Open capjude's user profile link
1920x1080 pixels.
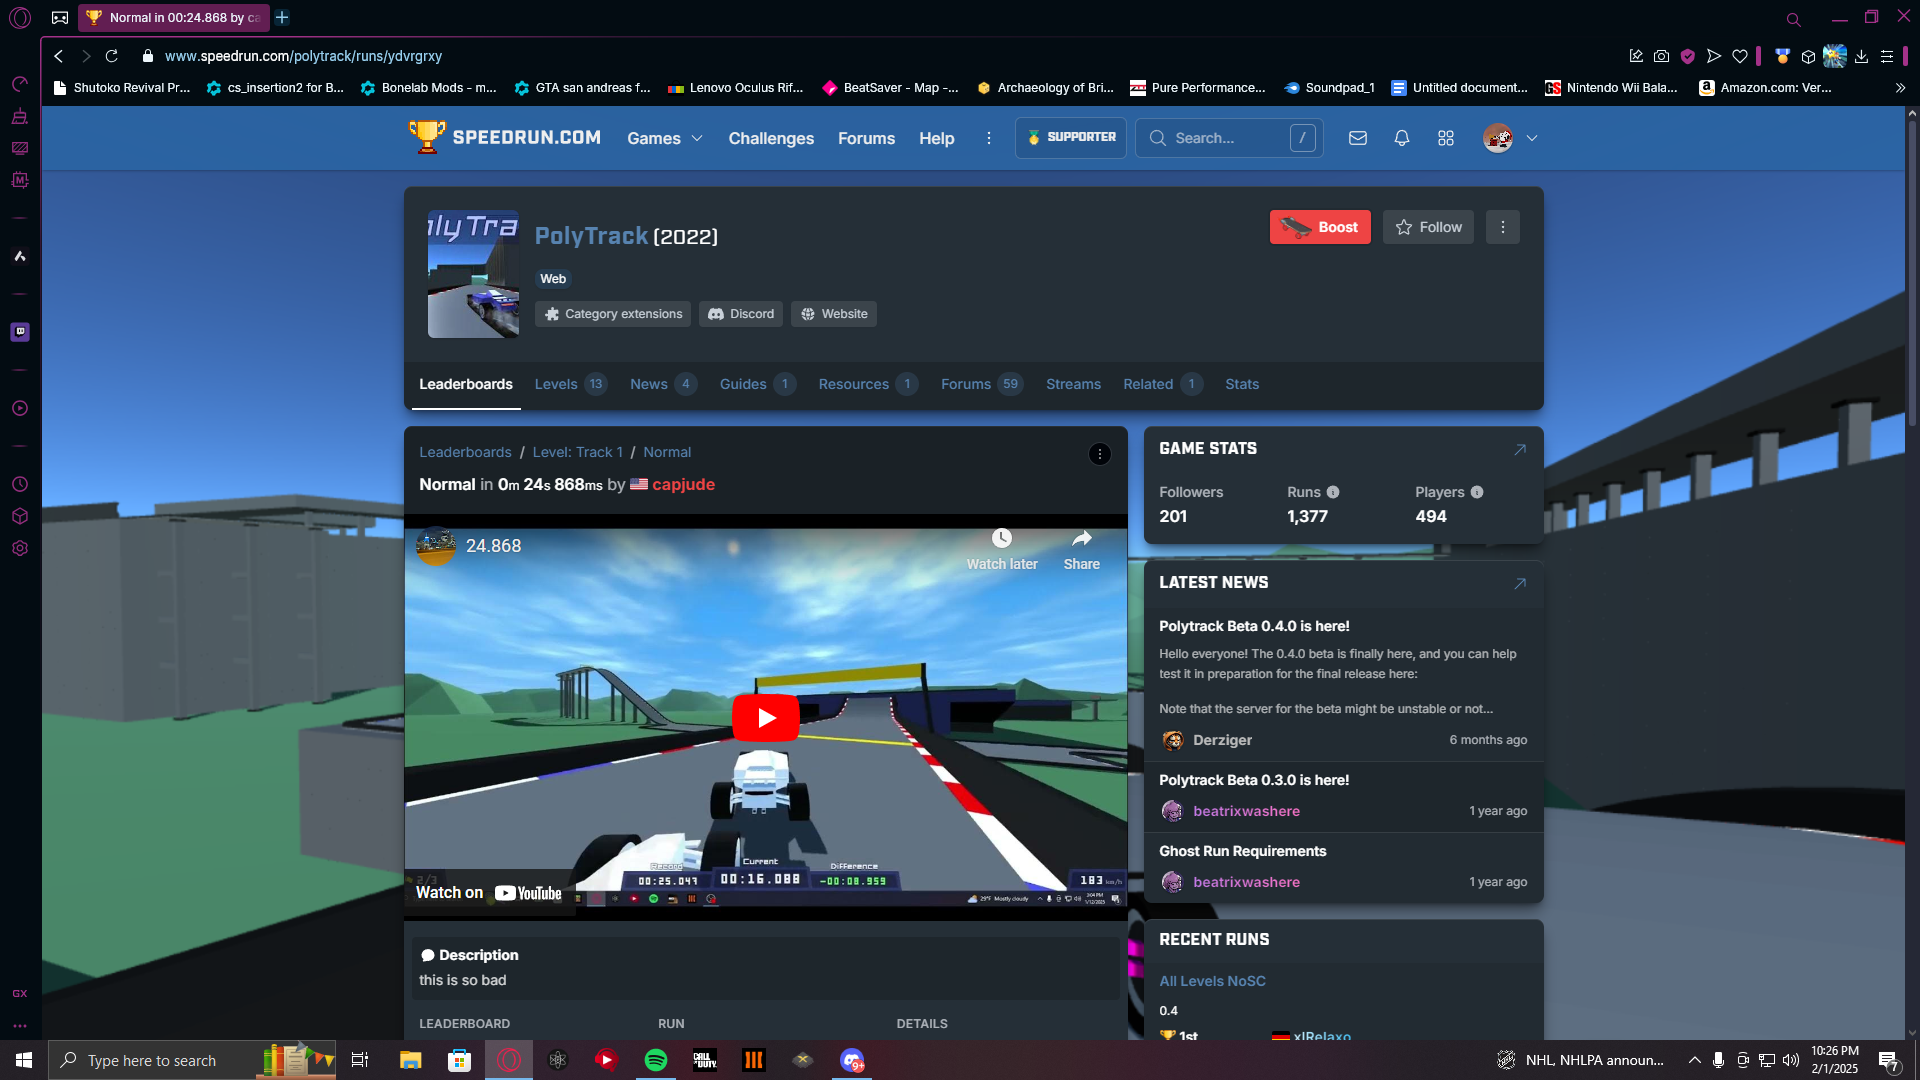[683, 484]
